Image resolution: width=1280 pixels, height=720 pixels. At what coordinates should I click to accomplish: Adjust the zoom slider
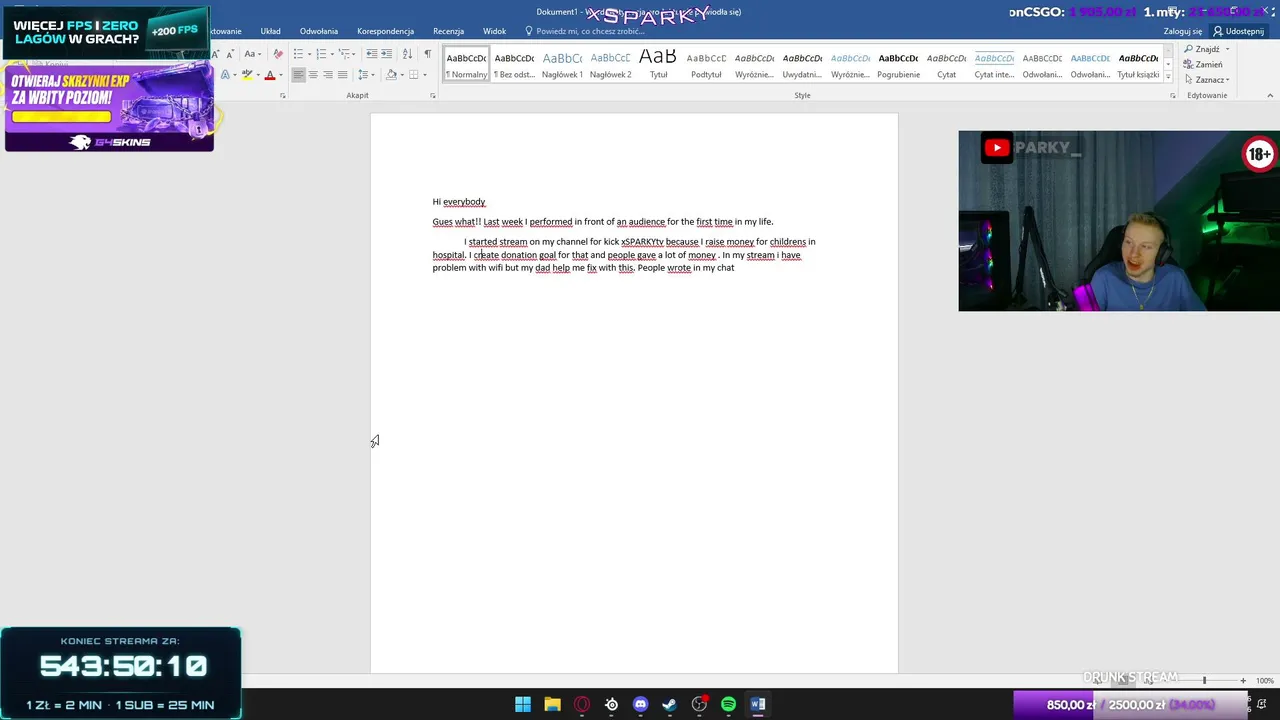point(1204,680)
